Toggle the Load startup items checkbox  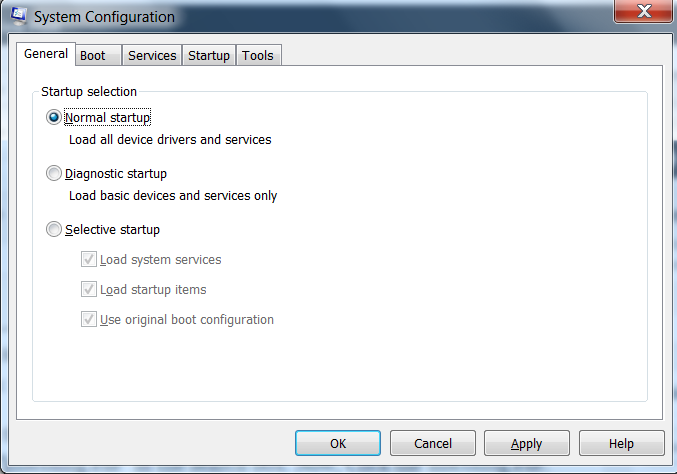click(89, 290)
